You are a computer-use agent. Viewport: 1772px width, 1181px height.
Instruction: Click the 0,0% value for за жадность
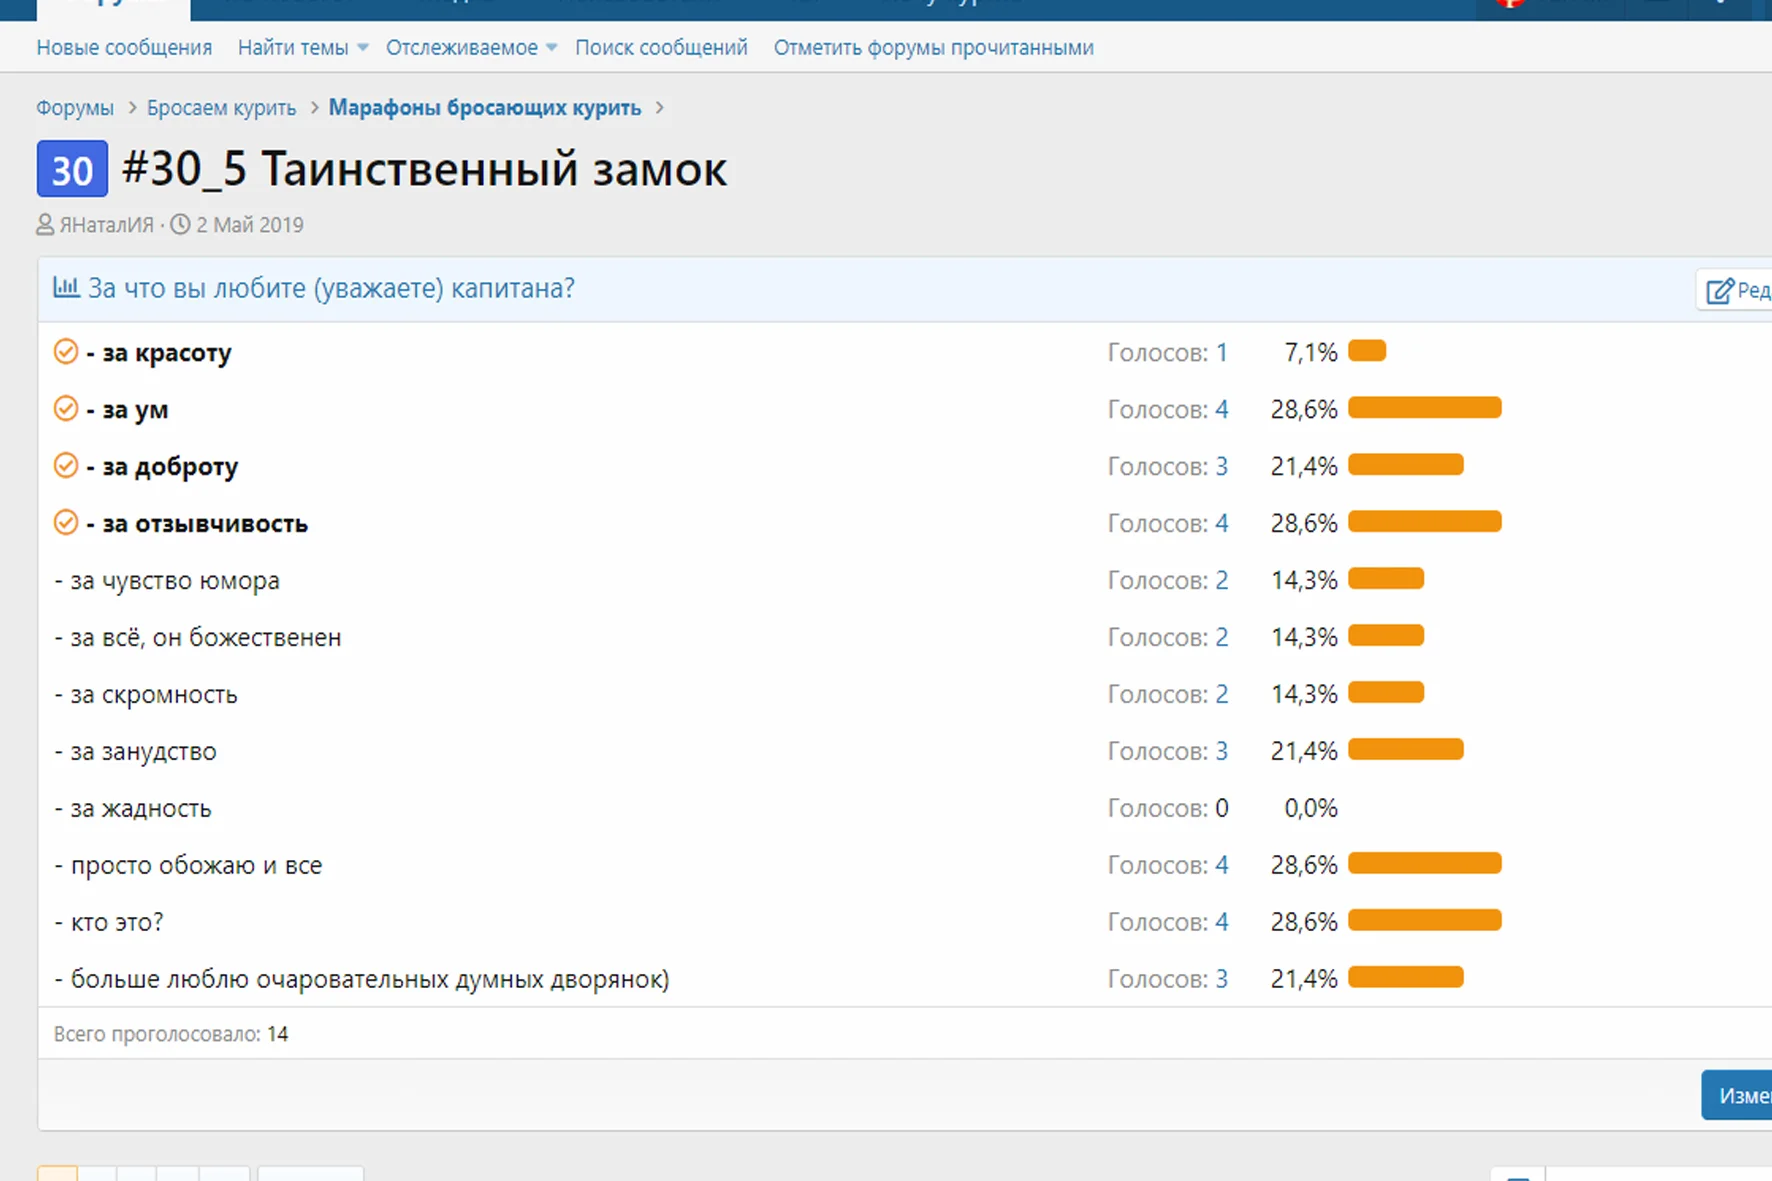tap(1311, 809)
